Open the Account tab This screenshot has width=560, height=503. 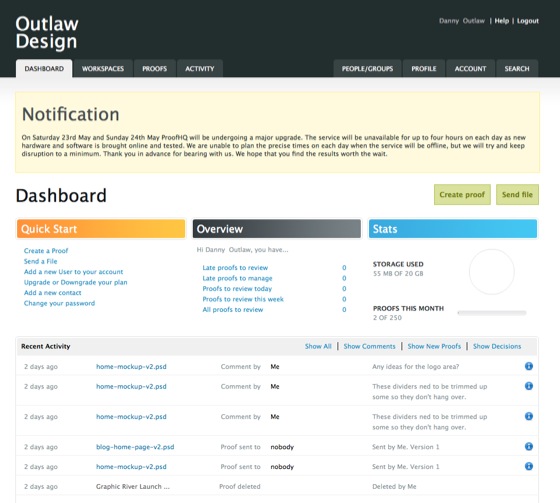470,69
